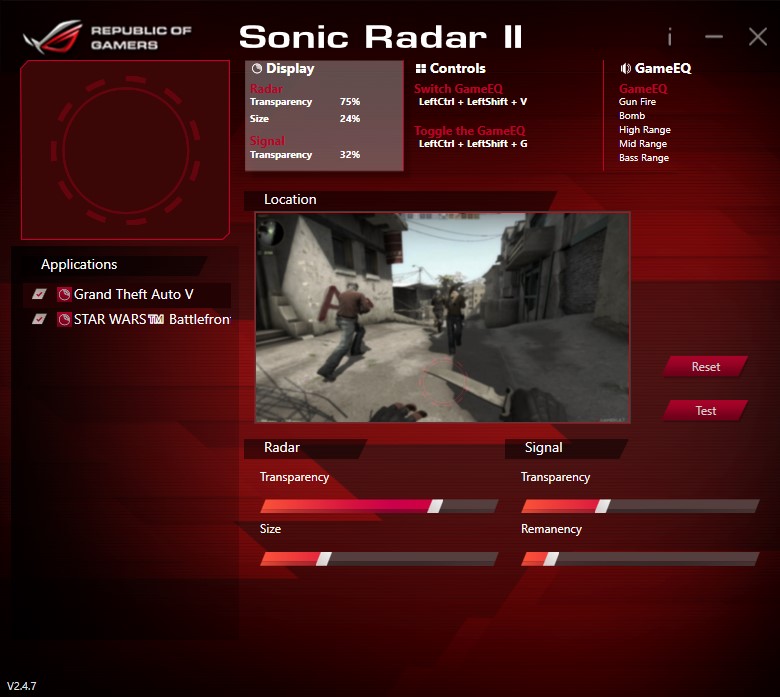Viewport: 780px width, 697px height.
Task: Click the LeftCtrl + LeftShift + V shortcut
Action: tap(473, 102)
